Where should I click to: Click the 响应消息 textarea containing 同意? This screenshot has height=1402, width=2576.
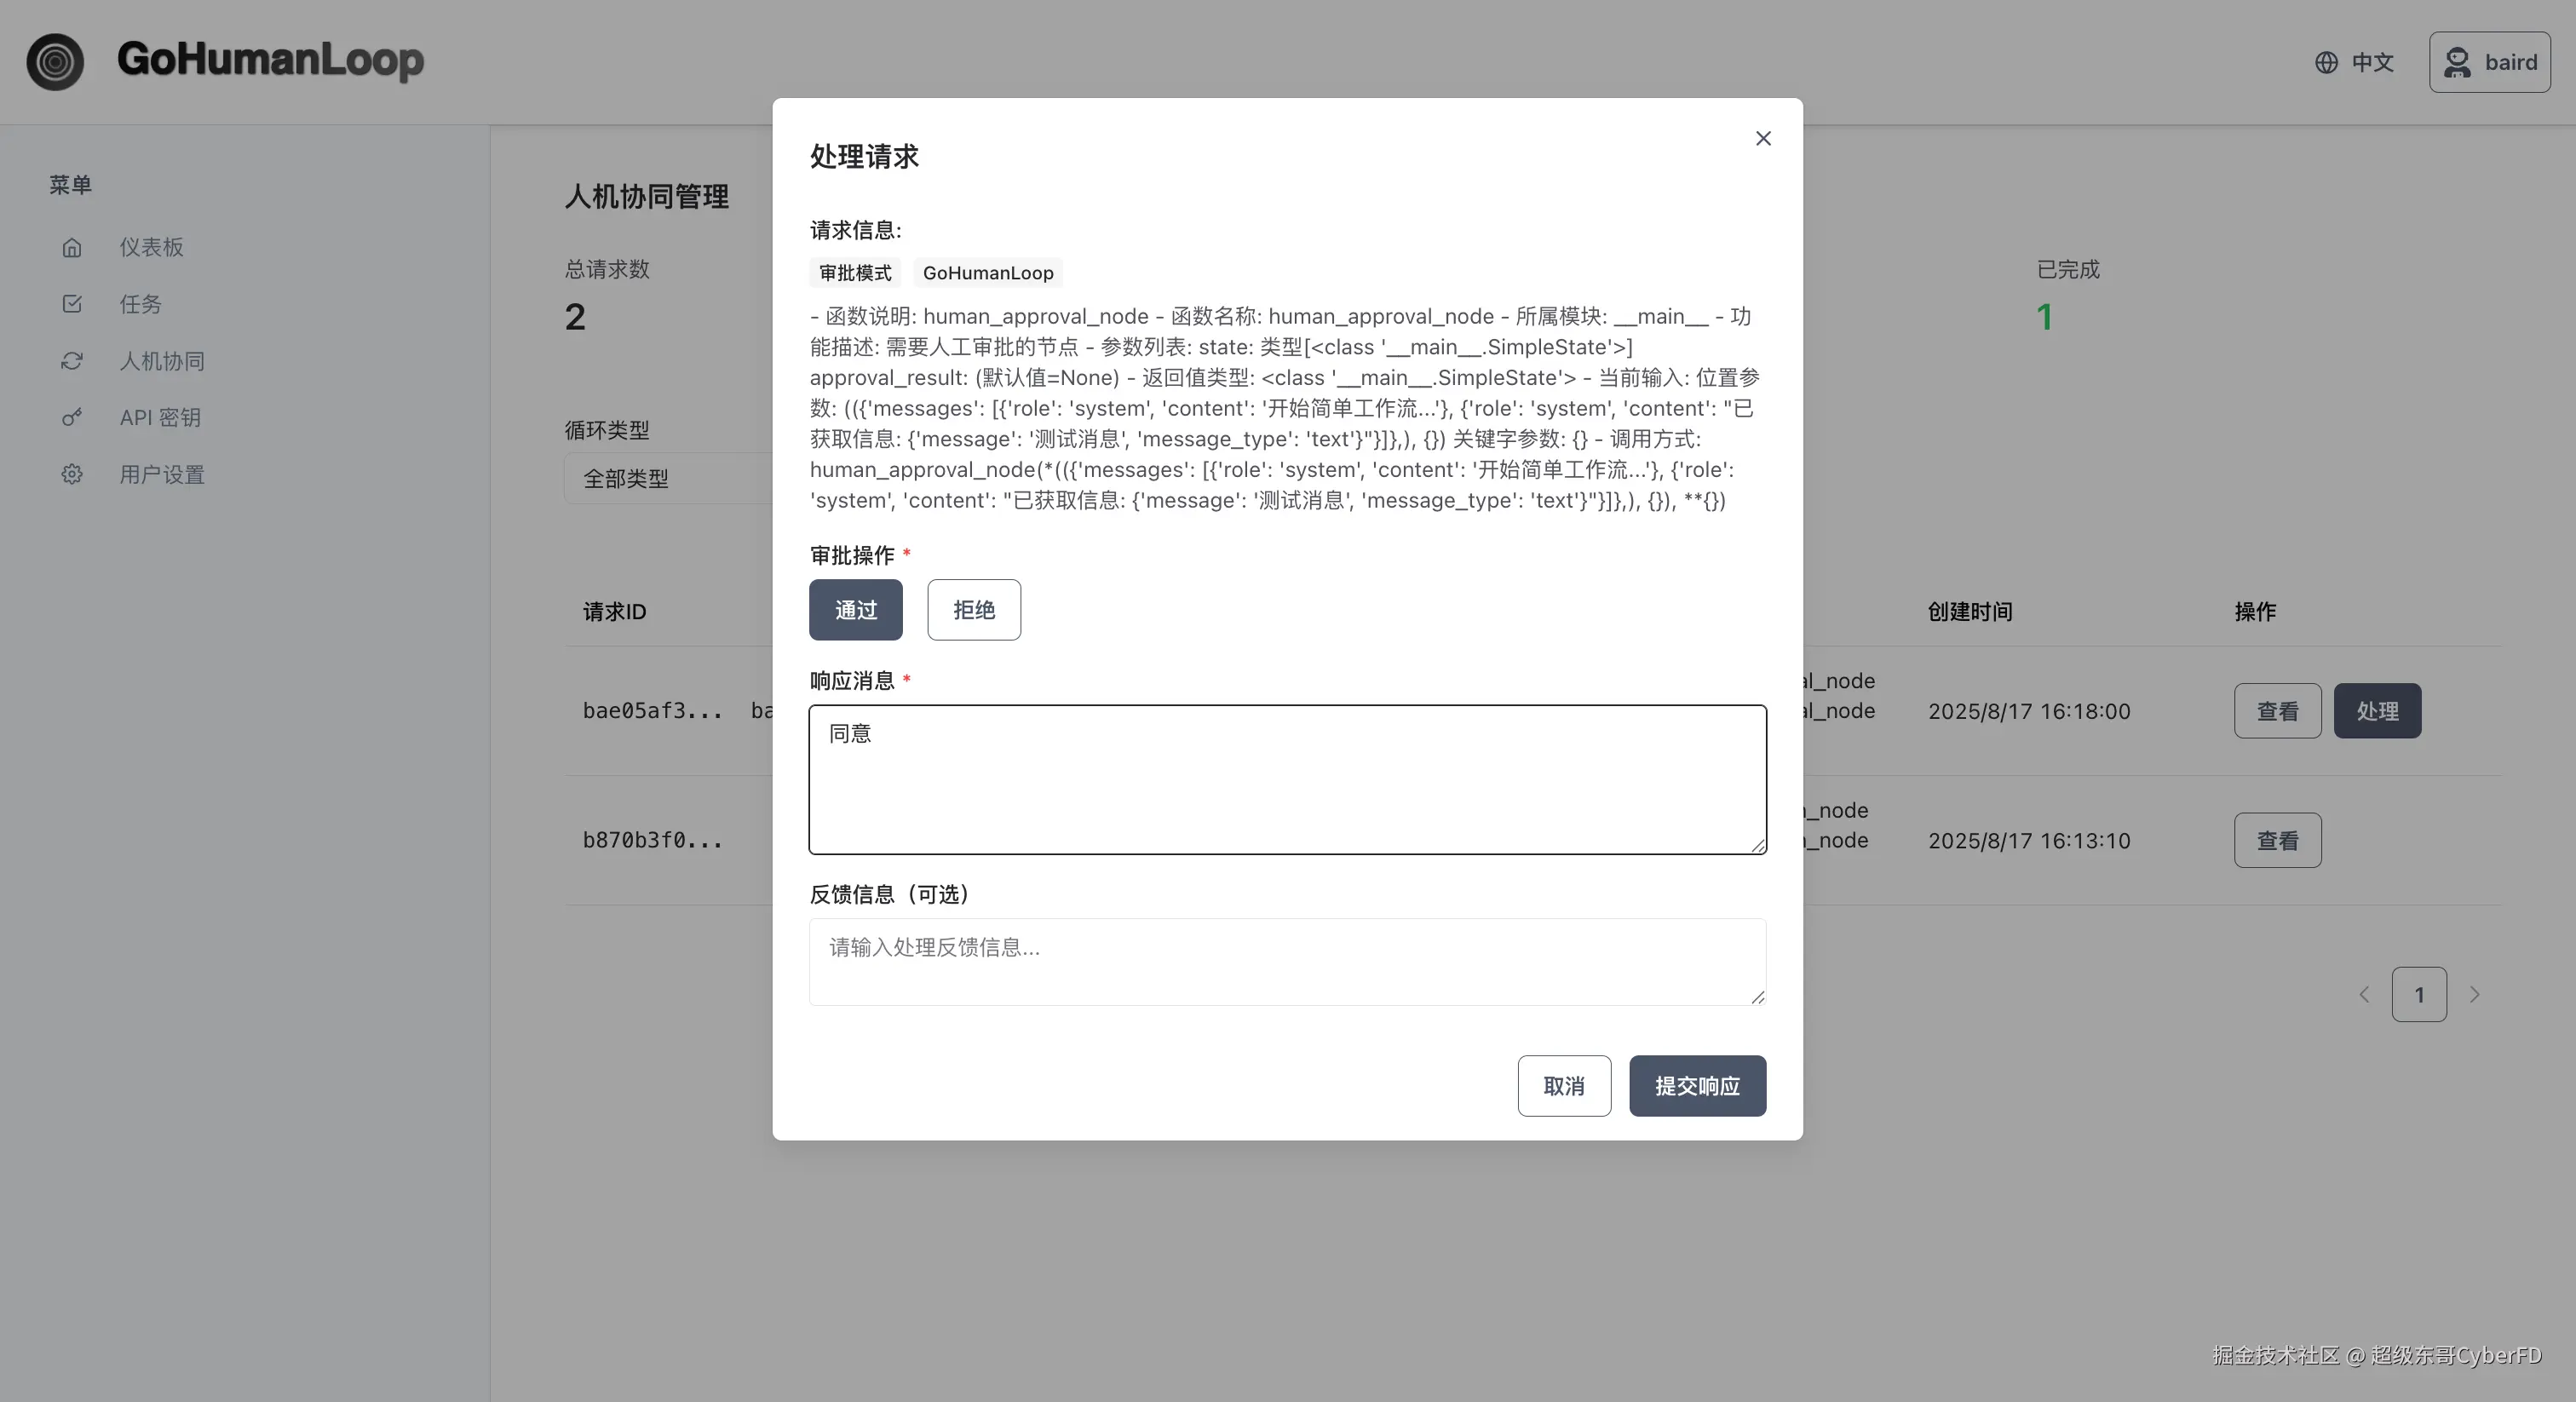click(x=1286, y=780)
